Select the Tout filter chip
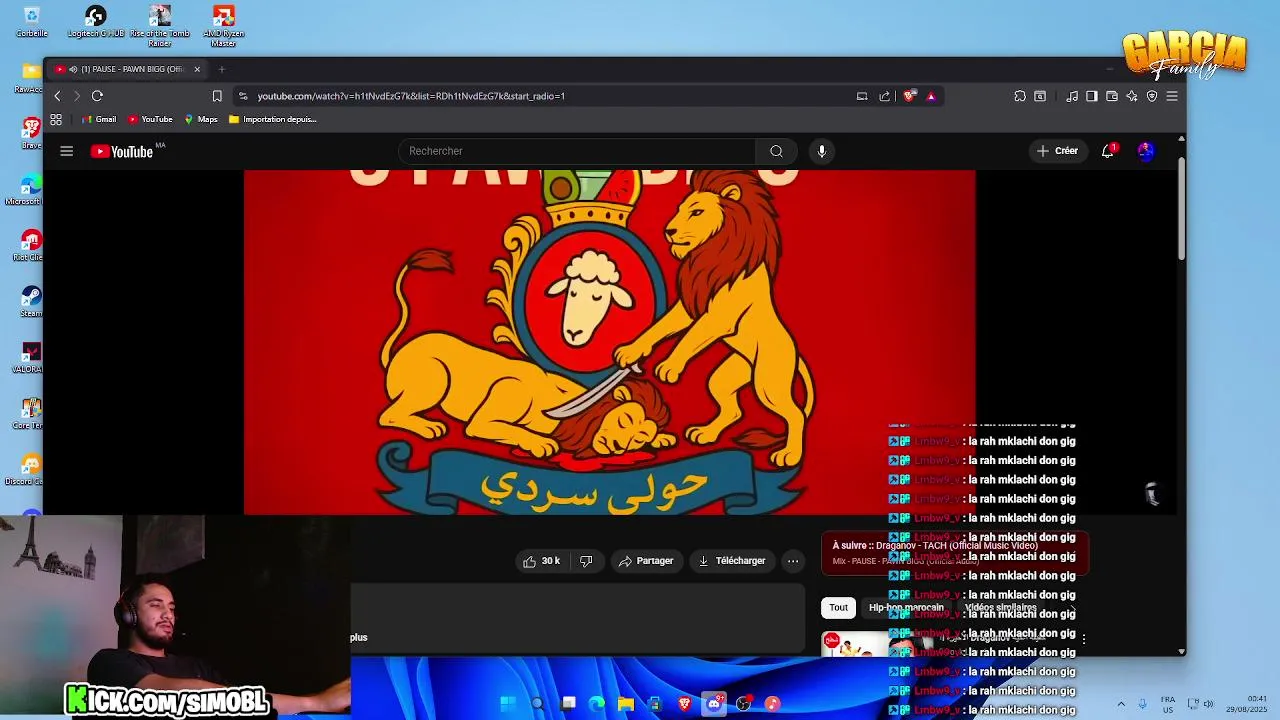This screenshot has height=720, width=1280. (x=838, y=607)
